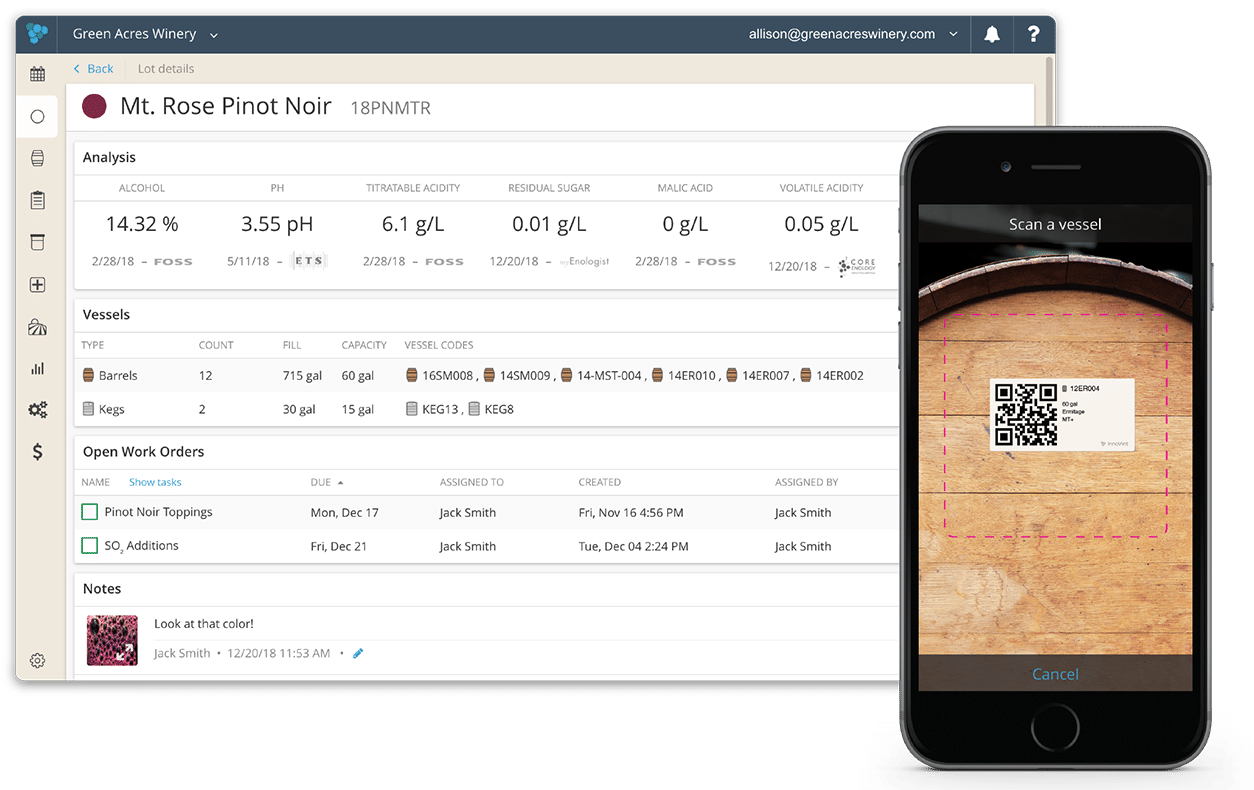Screen dimensions: 1254x790
Task: Toggle the DUE column sort arrow
Action: [x=340, y=481]
